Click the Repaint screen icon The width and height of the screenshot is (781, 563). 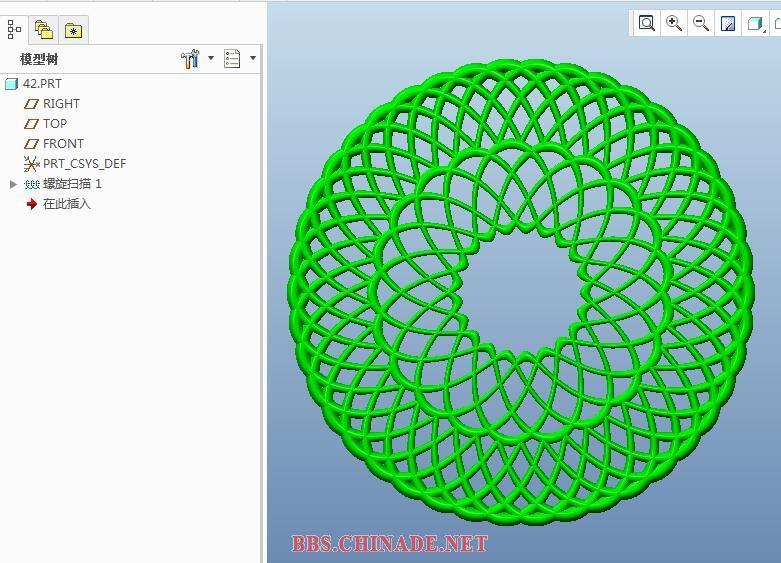728,23
